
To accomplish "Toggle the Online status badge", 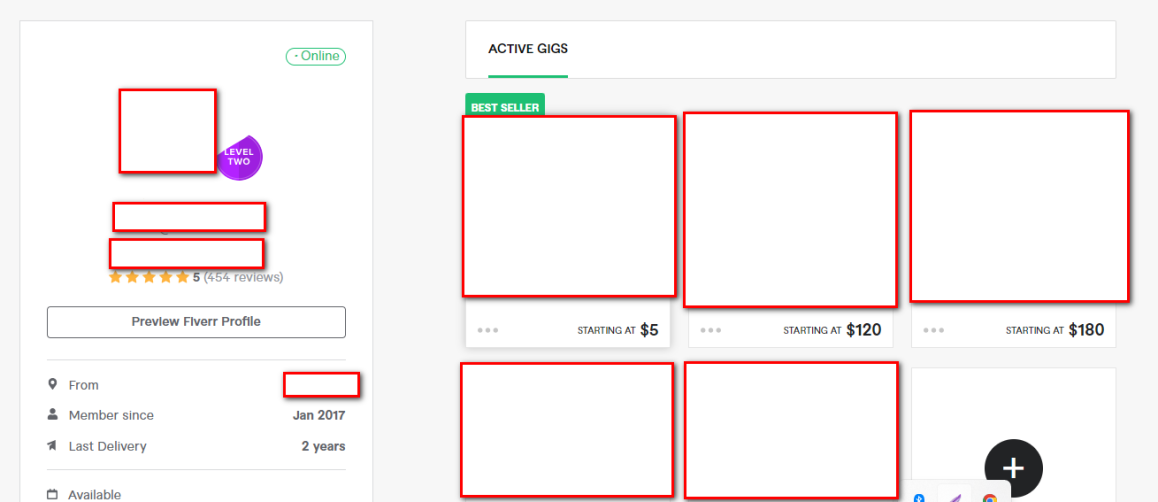I will [x=315, y=56].
